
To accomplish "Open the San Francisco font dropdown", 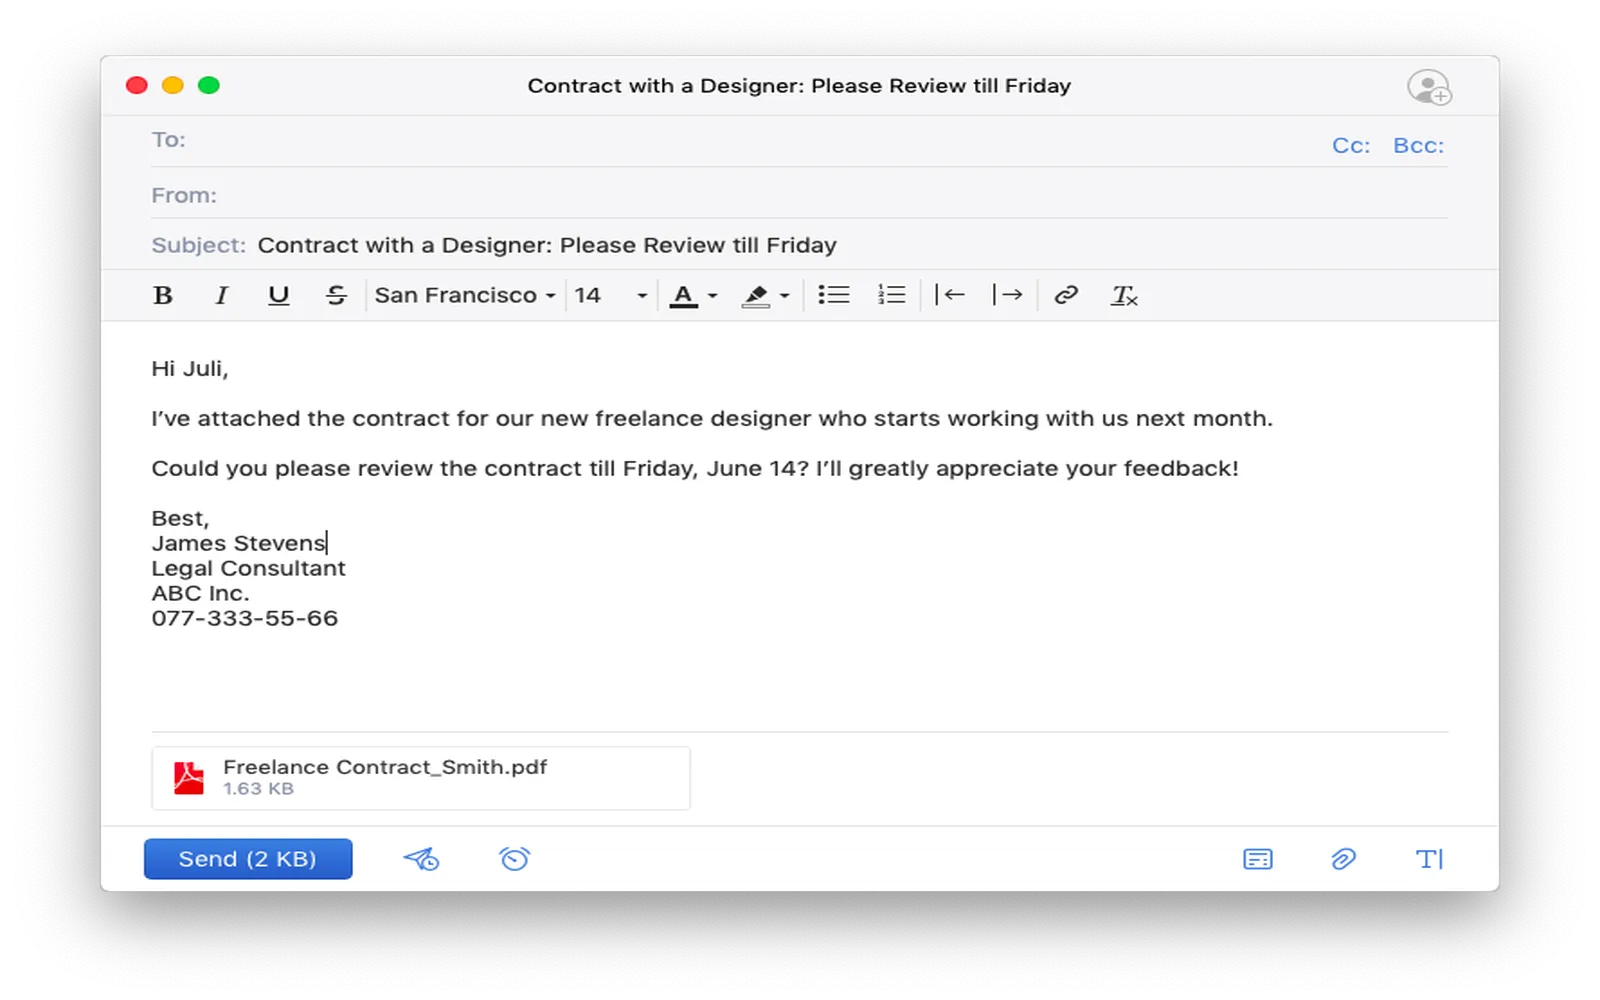I will (465, 295).
